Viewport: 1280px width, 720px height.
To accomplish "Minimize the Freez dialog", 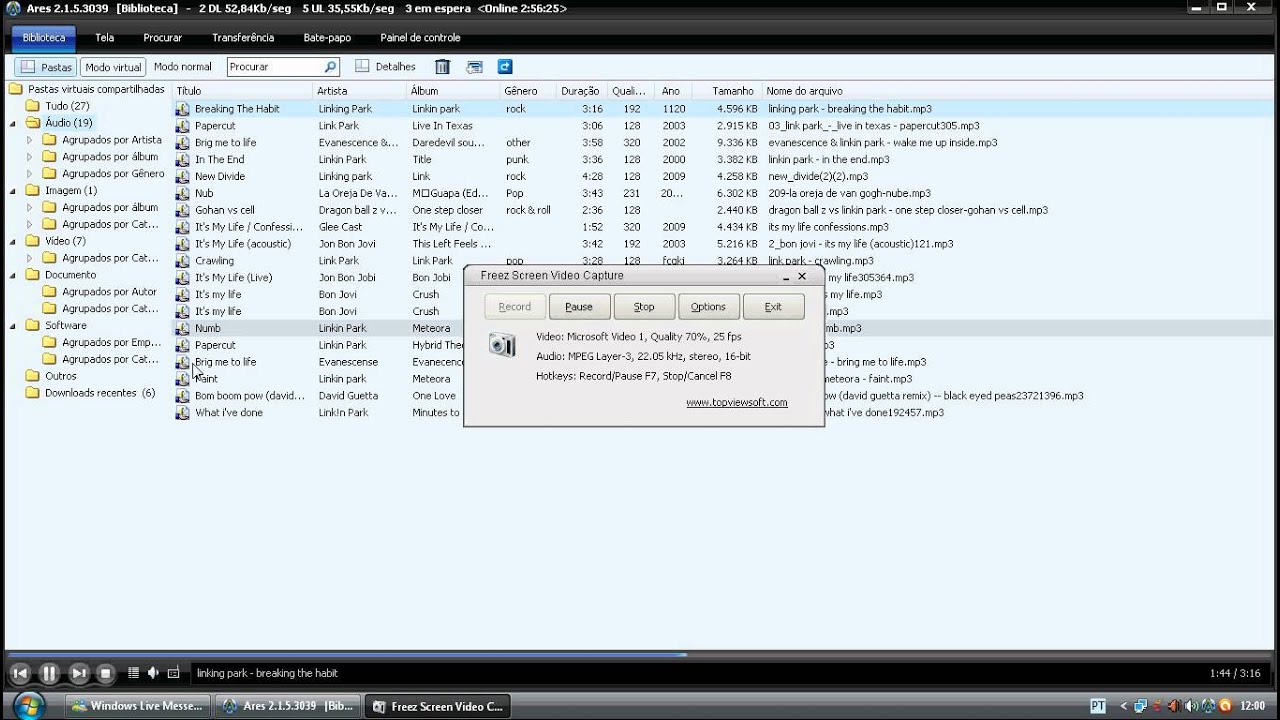I will click(x=786, y=277).
